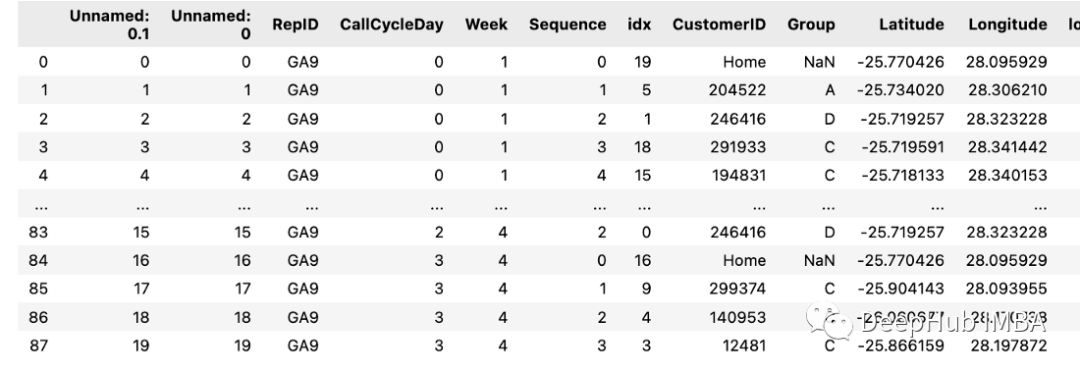Select the Week column header
This screenshot has width=1080, height=372.
[486, 25]
